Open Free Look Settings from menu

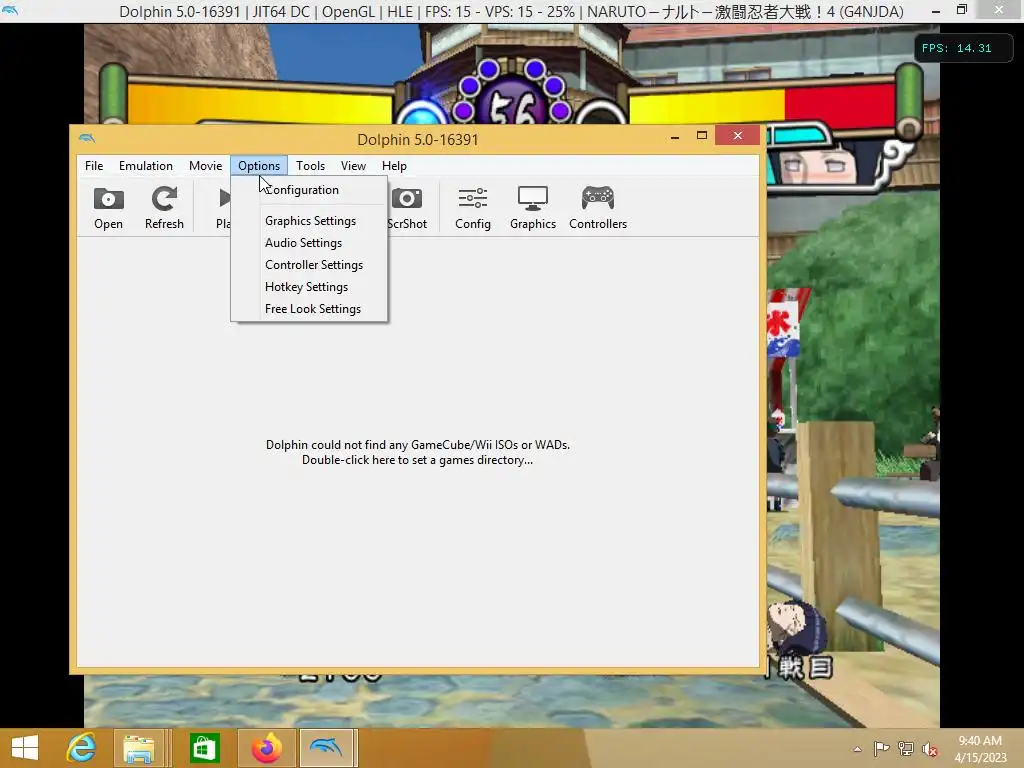click(310, 309)
